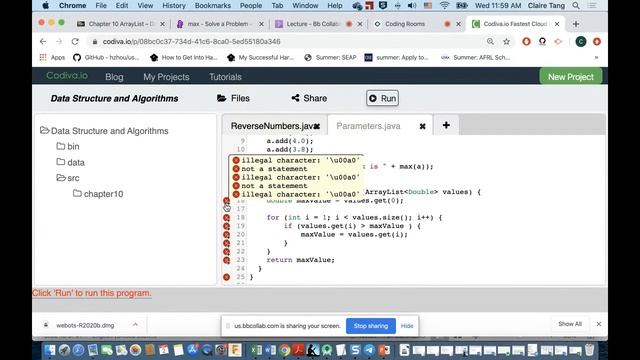
Task: Click Stop sharing button
Action: tap(371, 326)
